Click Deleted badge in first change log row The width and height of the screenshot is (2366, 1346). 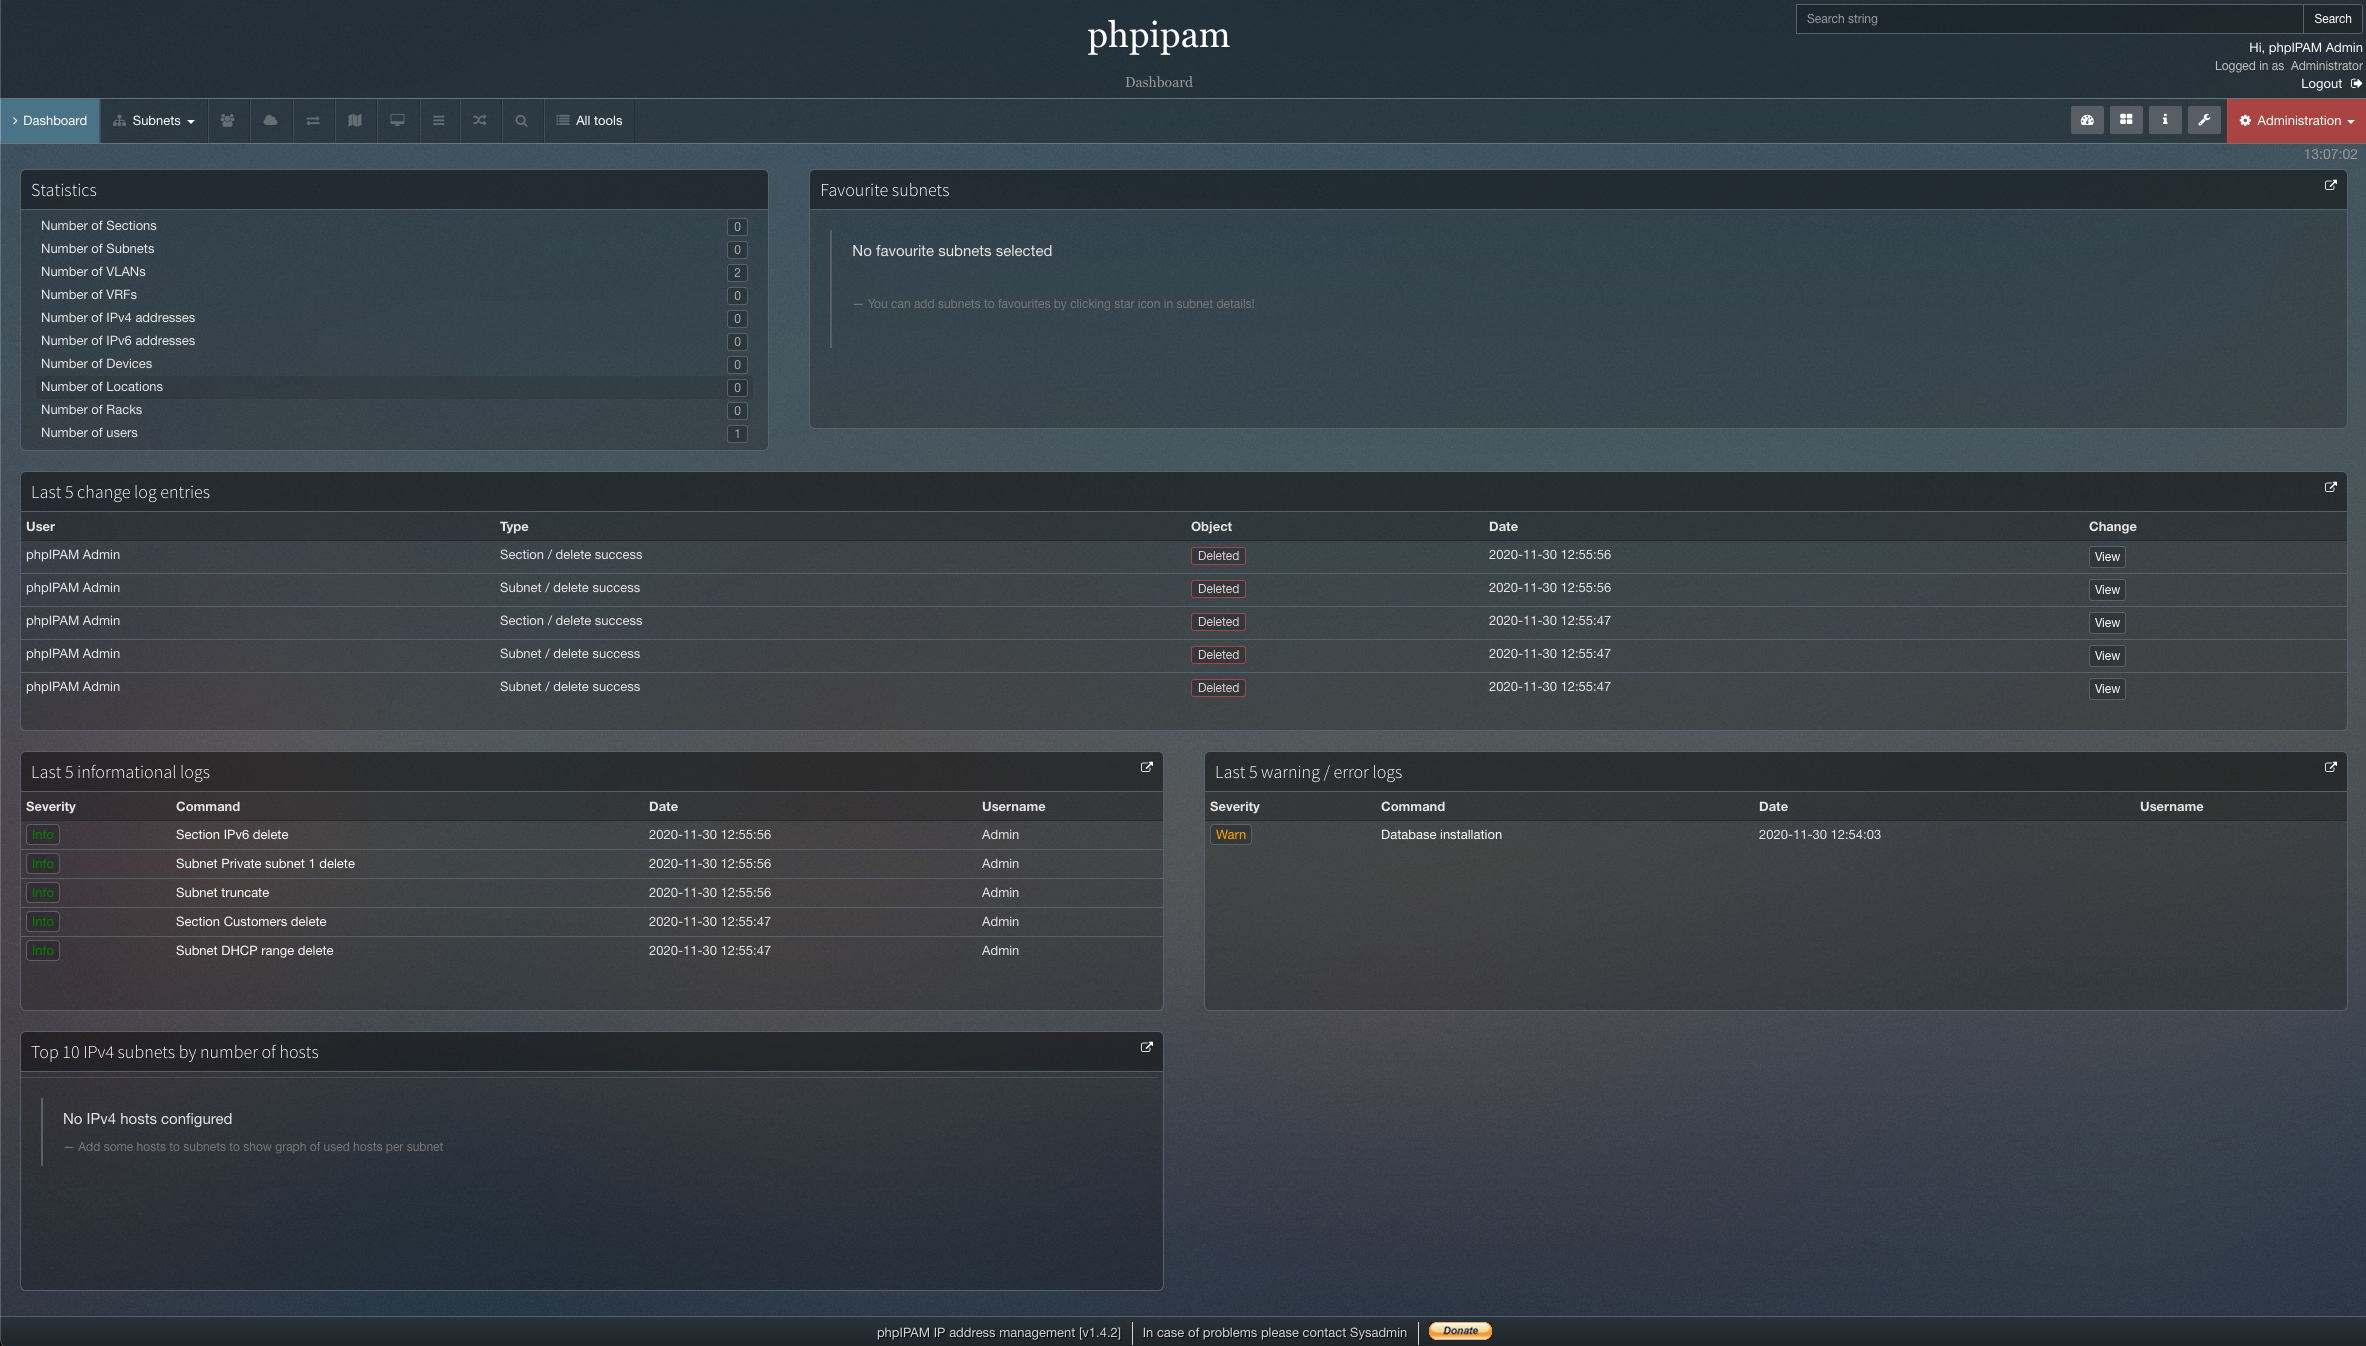[1218, 556]
